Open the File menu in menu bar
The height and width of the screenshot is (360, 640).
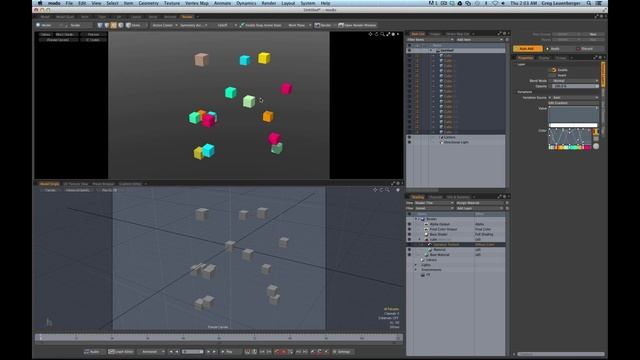[x=69, y=3]
